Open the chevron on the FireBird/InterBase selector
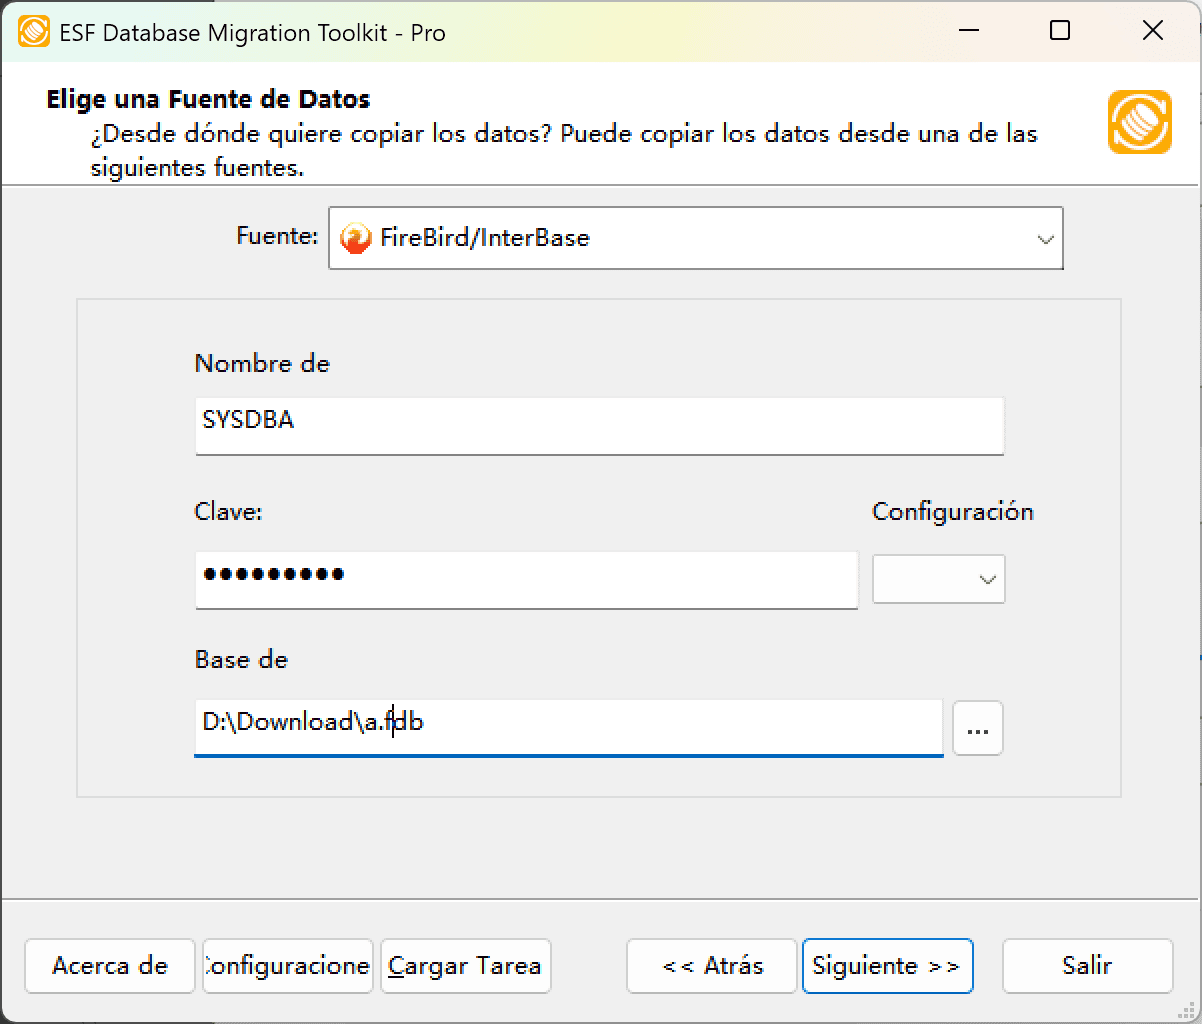This screenshot has height=1024, width=1202. (x=1046, y=238)
